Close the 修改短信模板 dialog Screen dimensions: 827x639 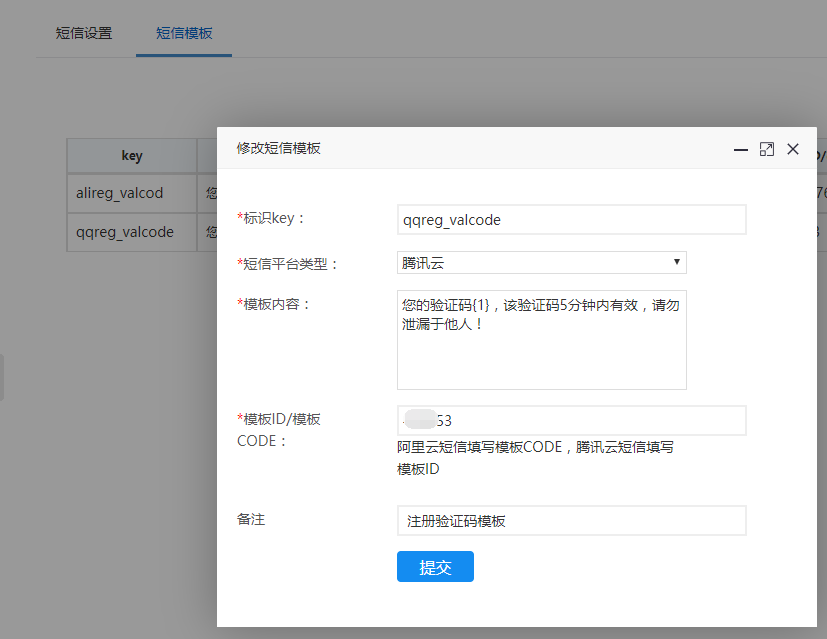(x=793, y=149)
